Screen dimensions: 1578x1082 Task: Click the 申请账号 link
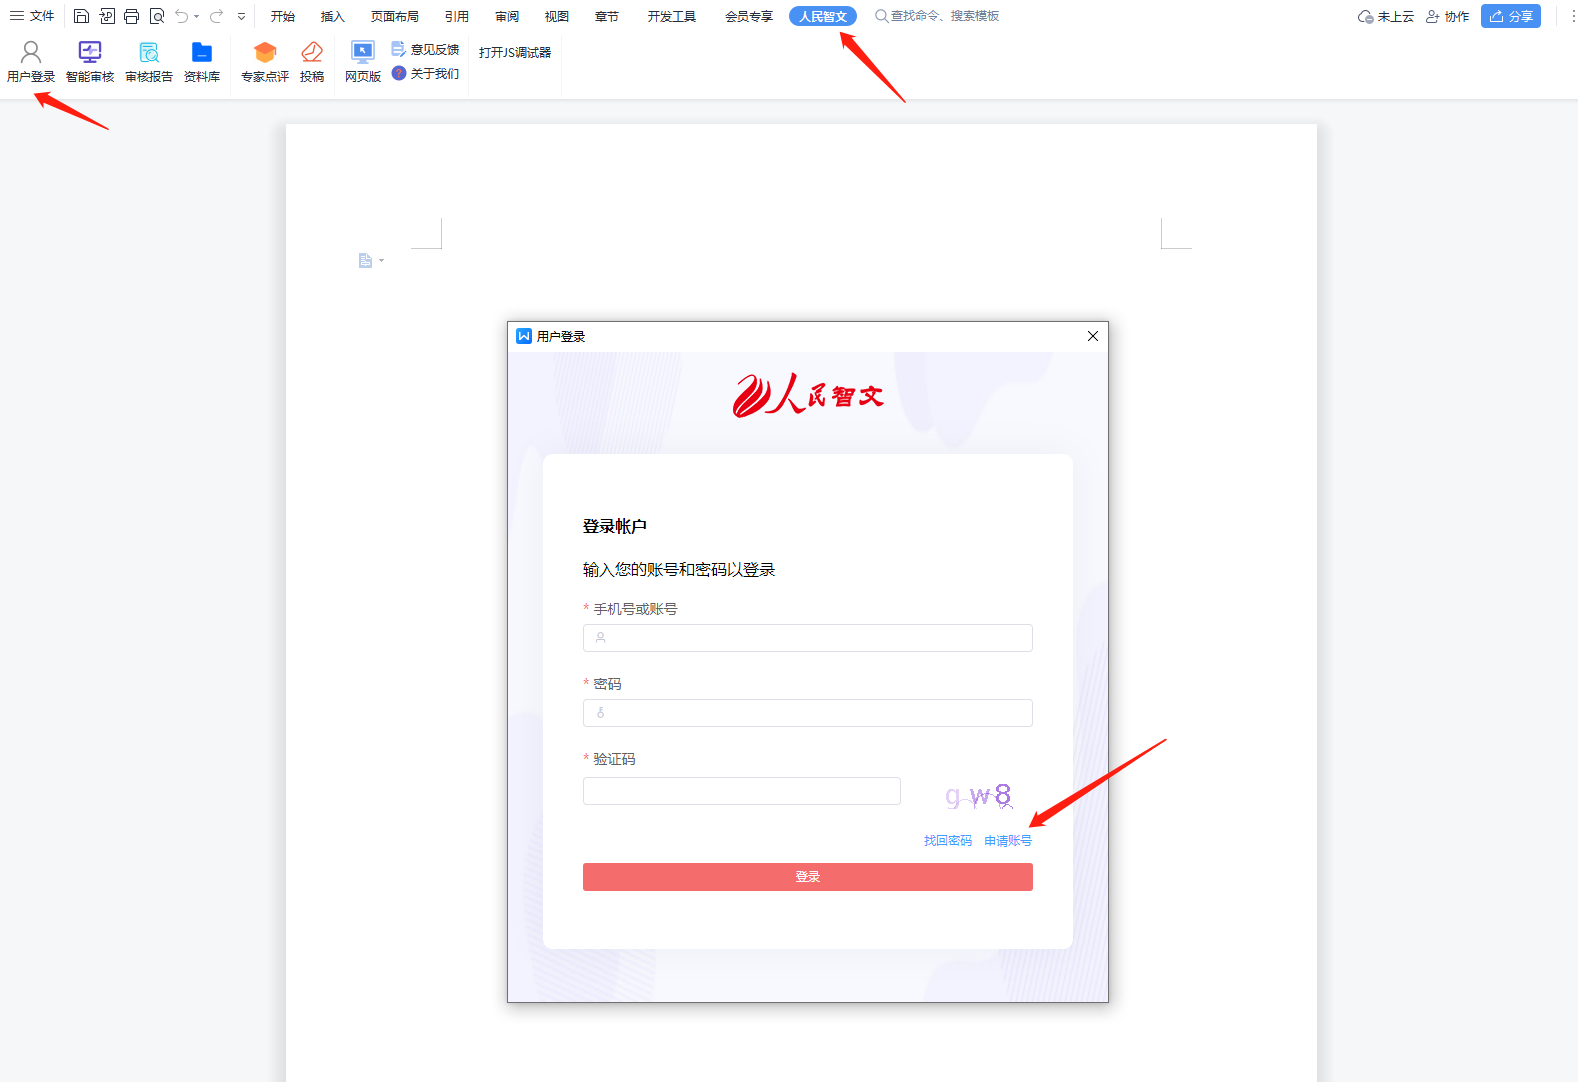1008,841
